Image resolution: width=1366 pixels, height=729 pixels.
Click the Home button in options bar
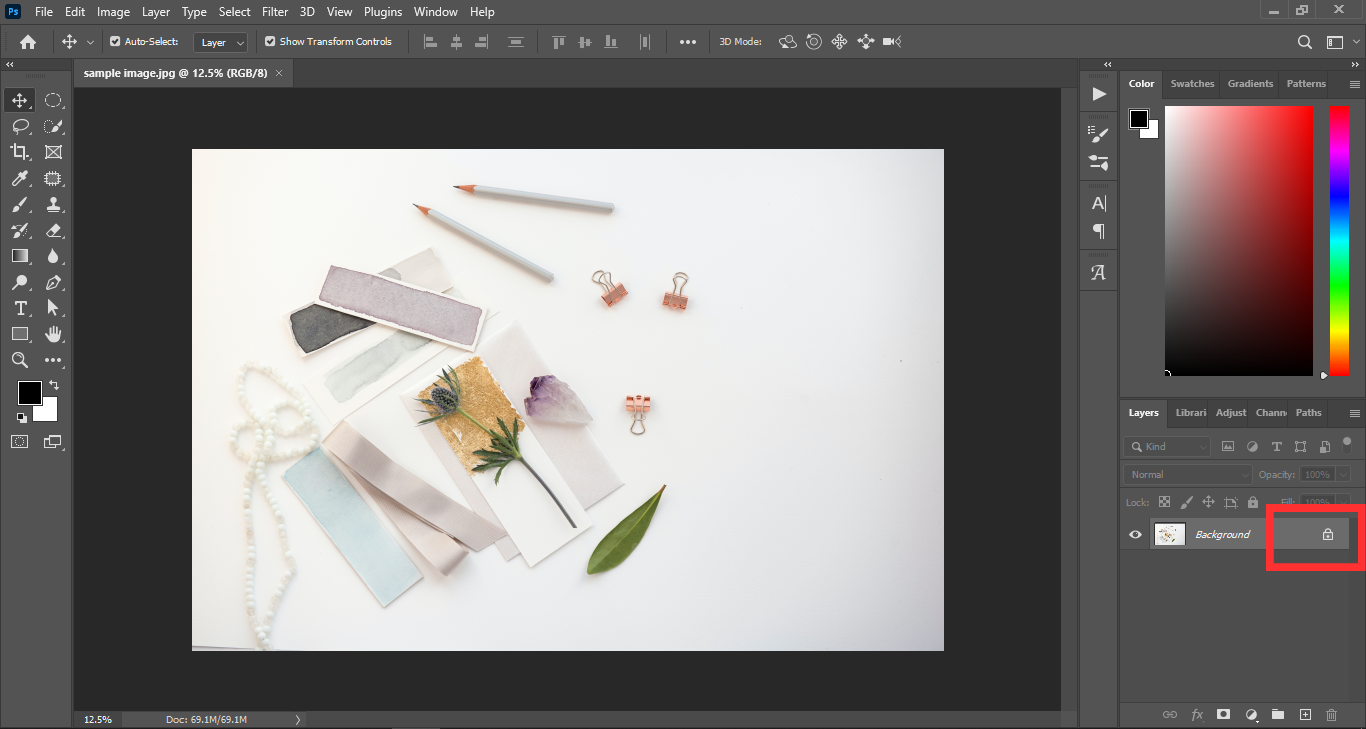point(28,42)
